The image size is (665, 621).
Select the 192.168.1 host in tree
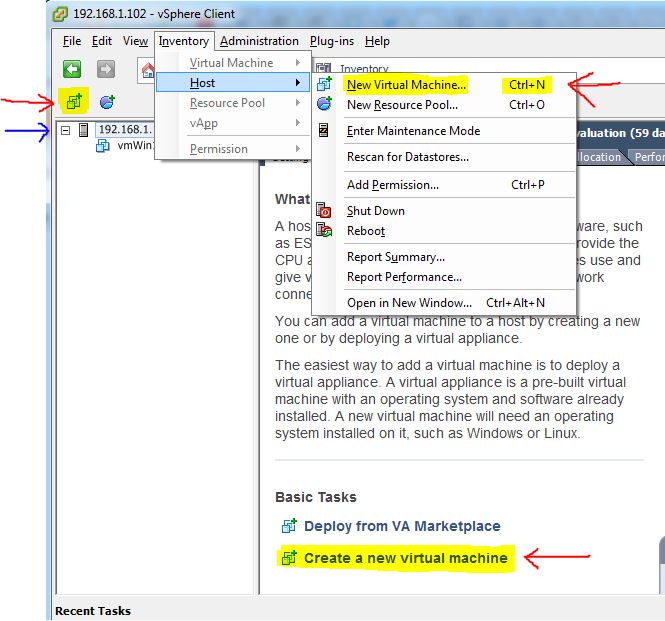click(x=125, y=129)
